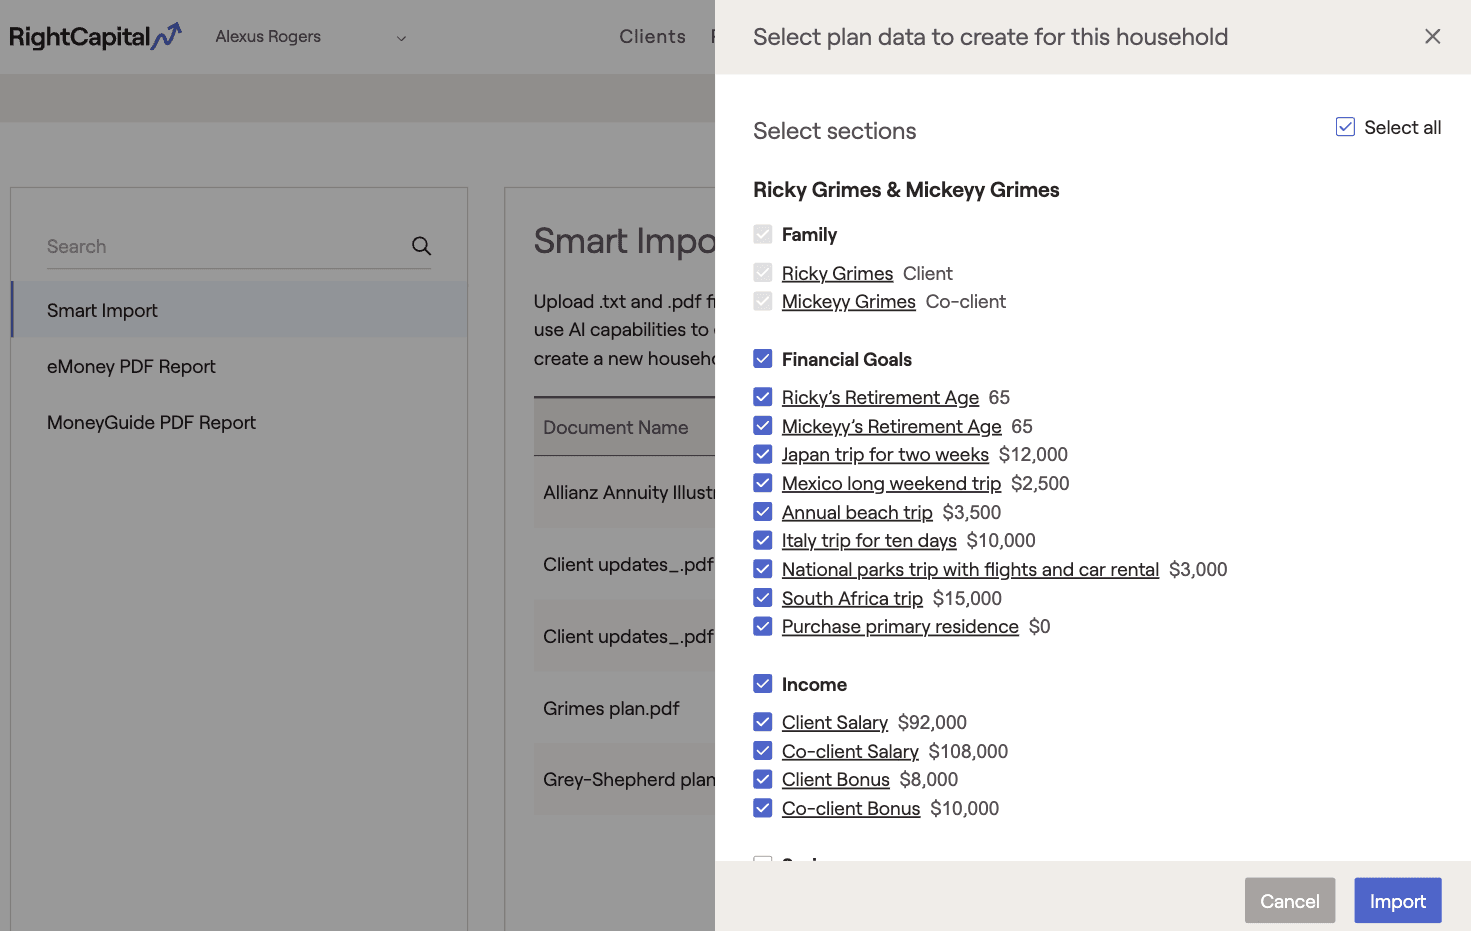The height and width of the screenshot is (931, 1471).
Task: Uncheck Mexico long weekend trip checkbox
Action: (763, 483)
